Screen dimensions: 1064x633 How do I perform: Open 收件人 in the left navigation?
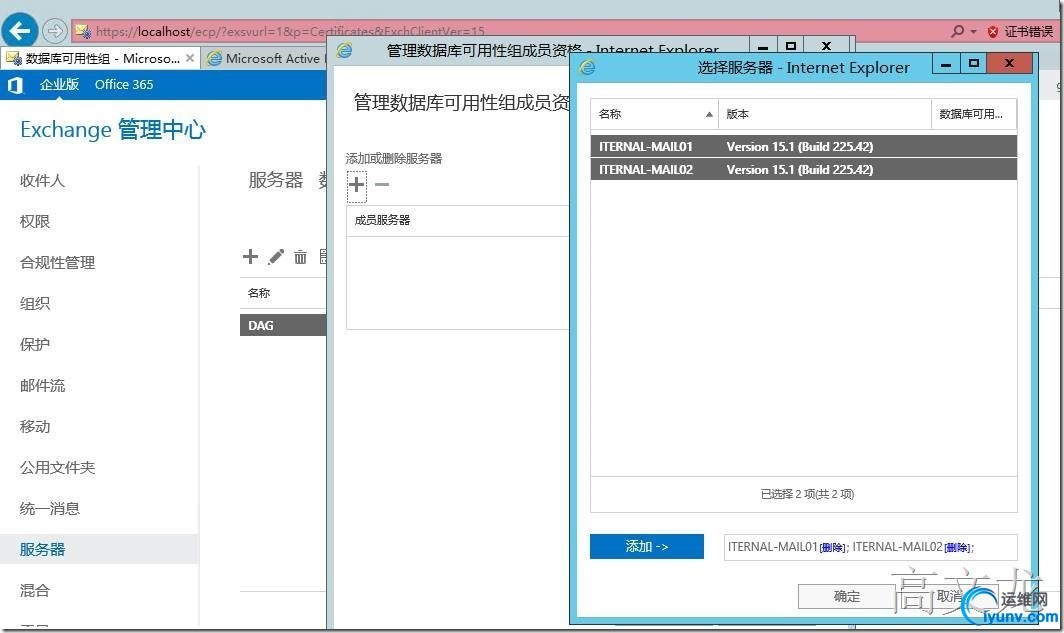[42, 180]
